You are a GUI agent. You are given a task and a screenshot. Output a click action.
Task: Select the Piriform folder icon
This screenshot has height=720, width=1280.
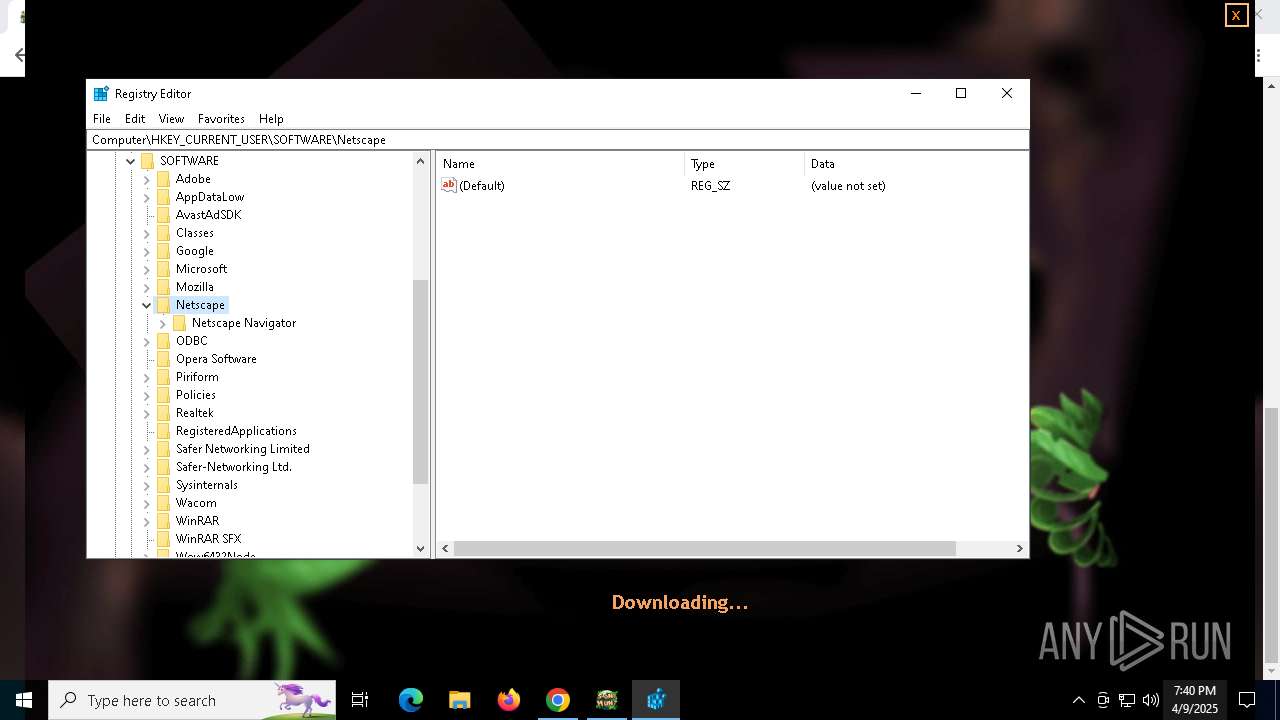pos(164,377)
